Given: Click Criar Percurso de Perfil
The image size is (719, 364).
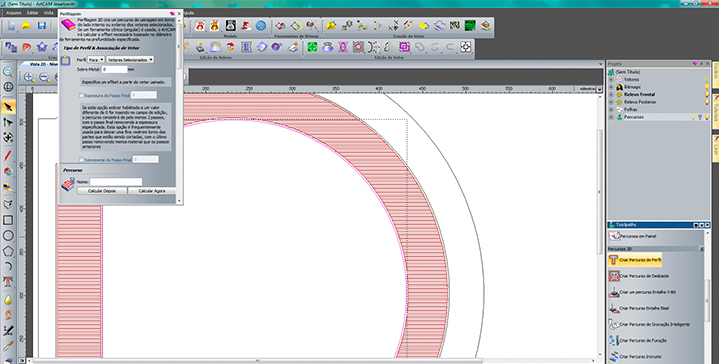Looking at the screenshot, I should [635, 260].
